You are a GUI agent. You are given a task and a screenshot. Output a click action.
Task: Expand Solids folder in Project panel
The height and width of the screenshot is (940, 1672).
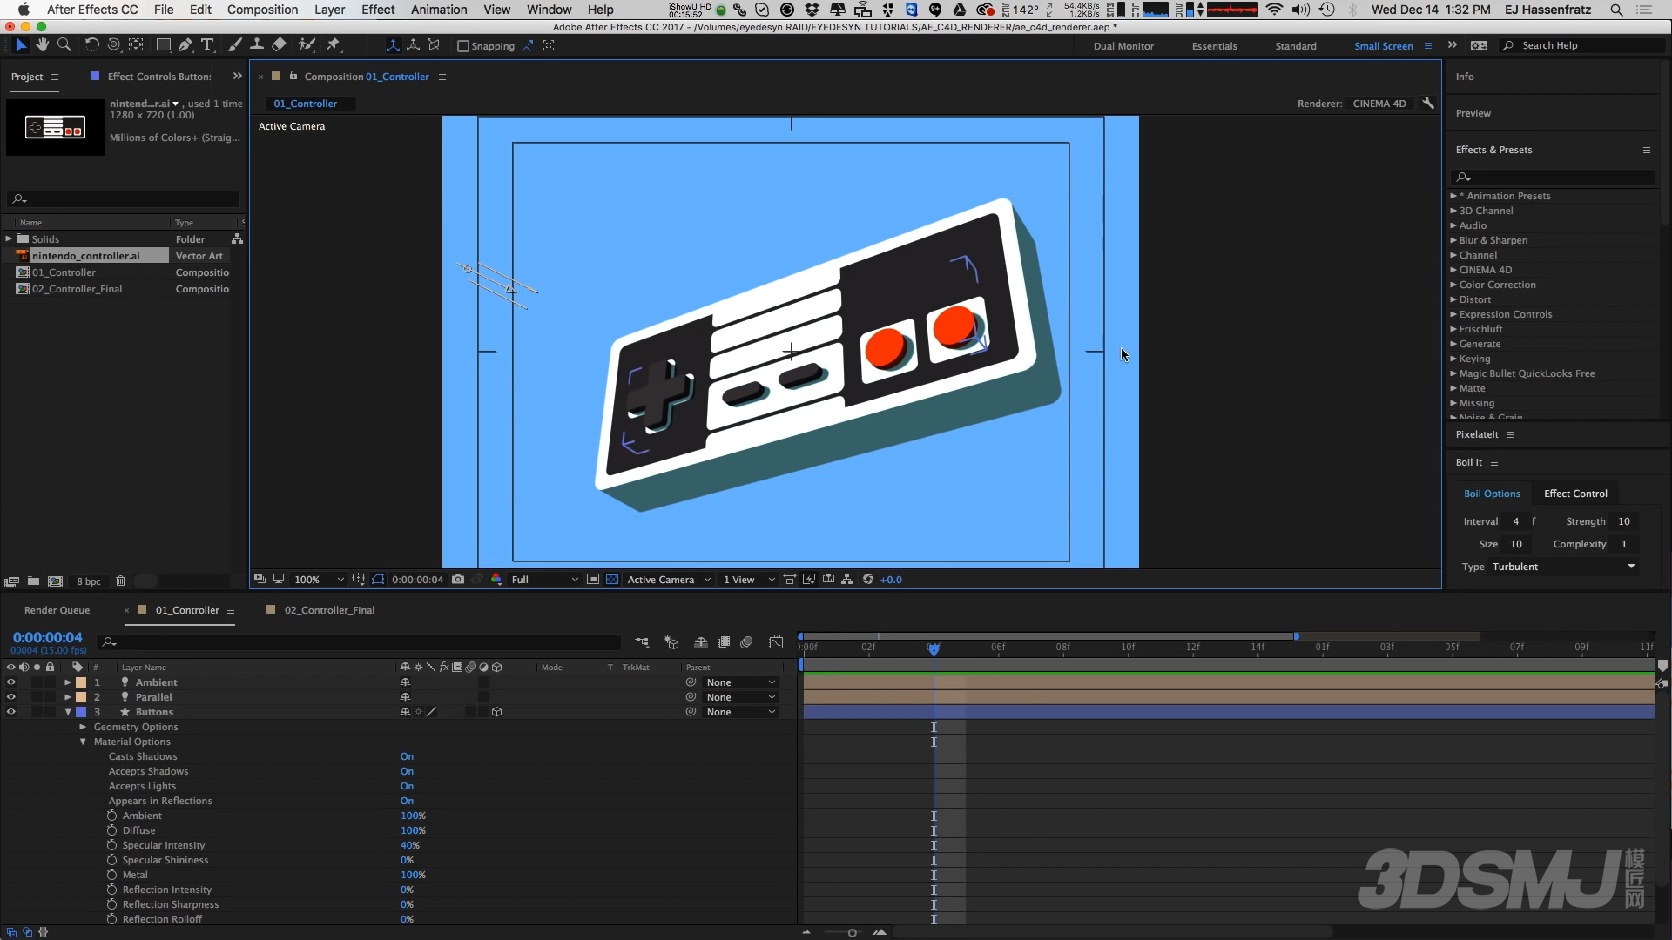[9, 239]
